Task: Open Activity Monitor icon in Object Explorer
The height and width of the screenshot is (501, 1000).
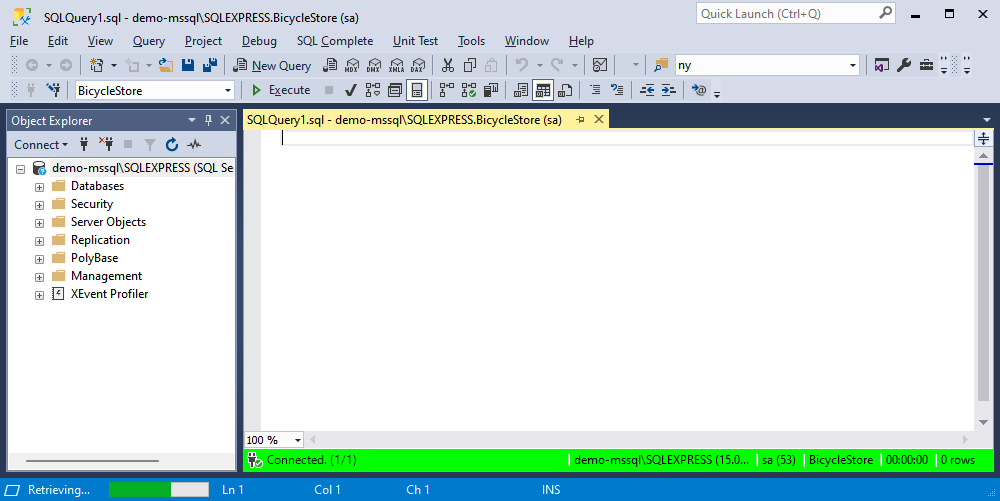Action: coord(194,145)
